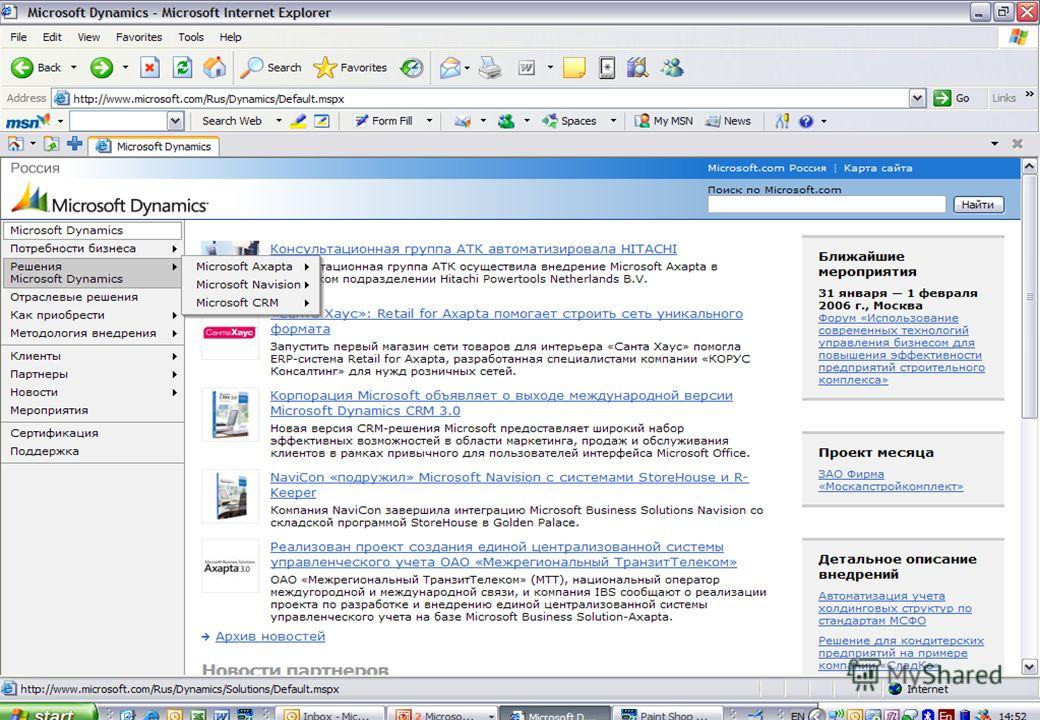Open the Address bar dropdown arrow
This screenshot has width=1040, height=720.
click(x=917, y=98)
